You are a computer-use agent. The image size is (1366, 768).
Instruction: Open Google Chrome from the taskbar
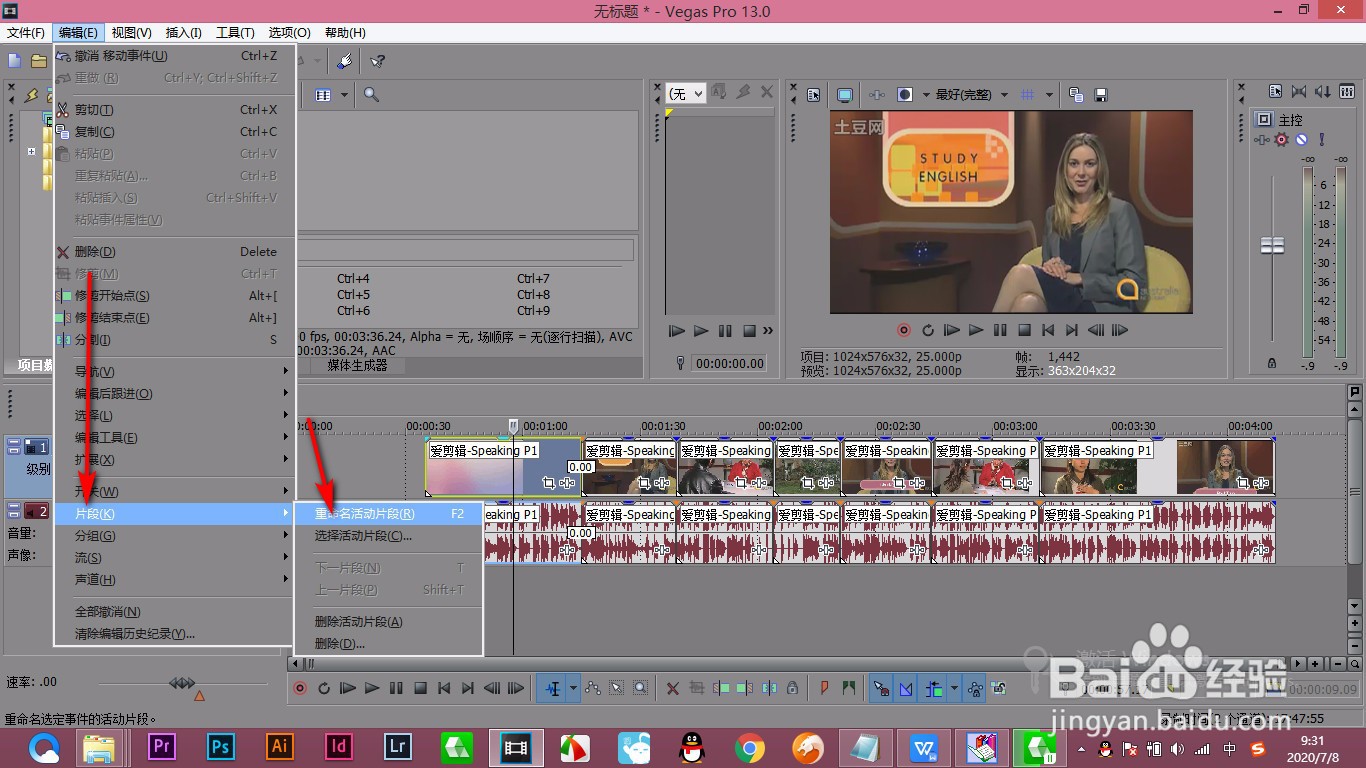click(x=749, y=747)
